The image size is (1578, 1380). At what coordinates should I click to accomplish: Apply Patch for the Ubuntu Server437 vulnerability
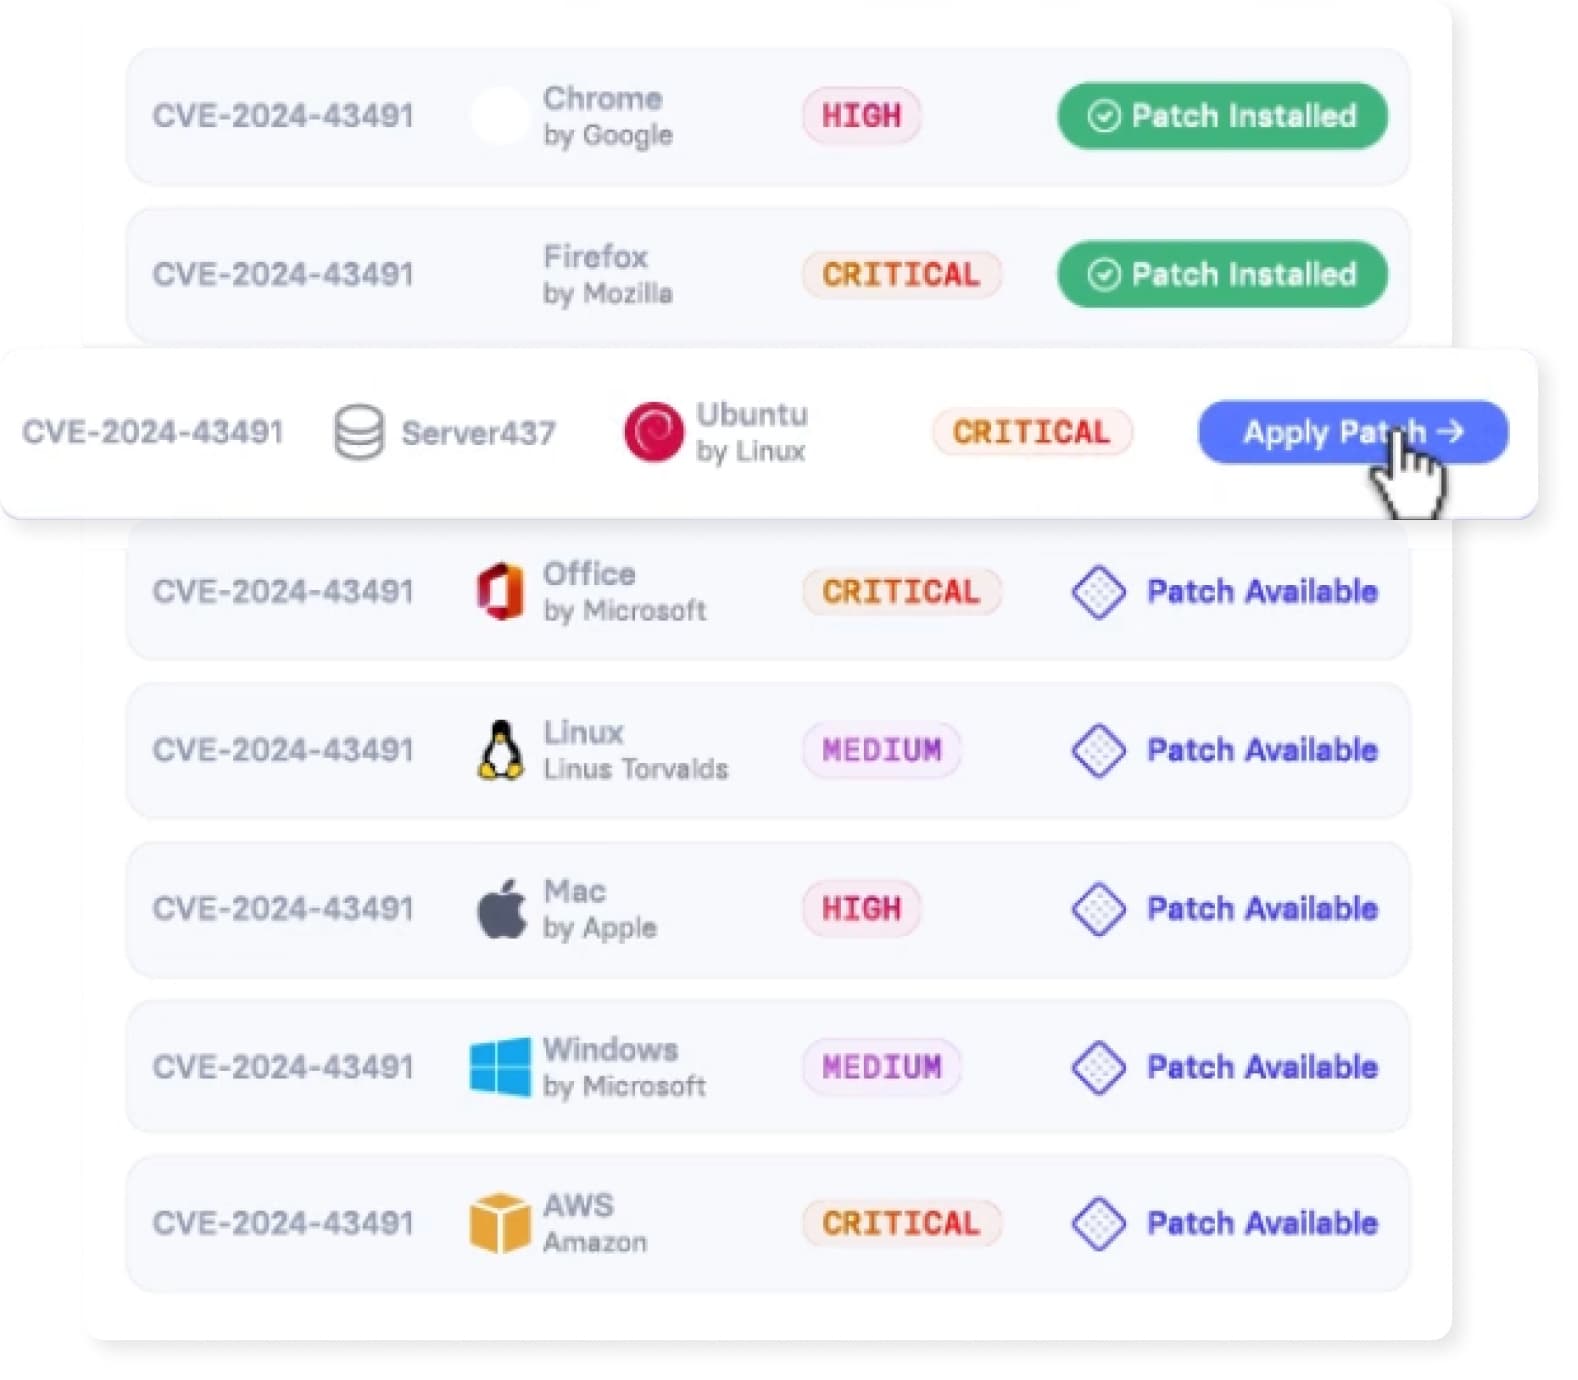pos(1352,432)
